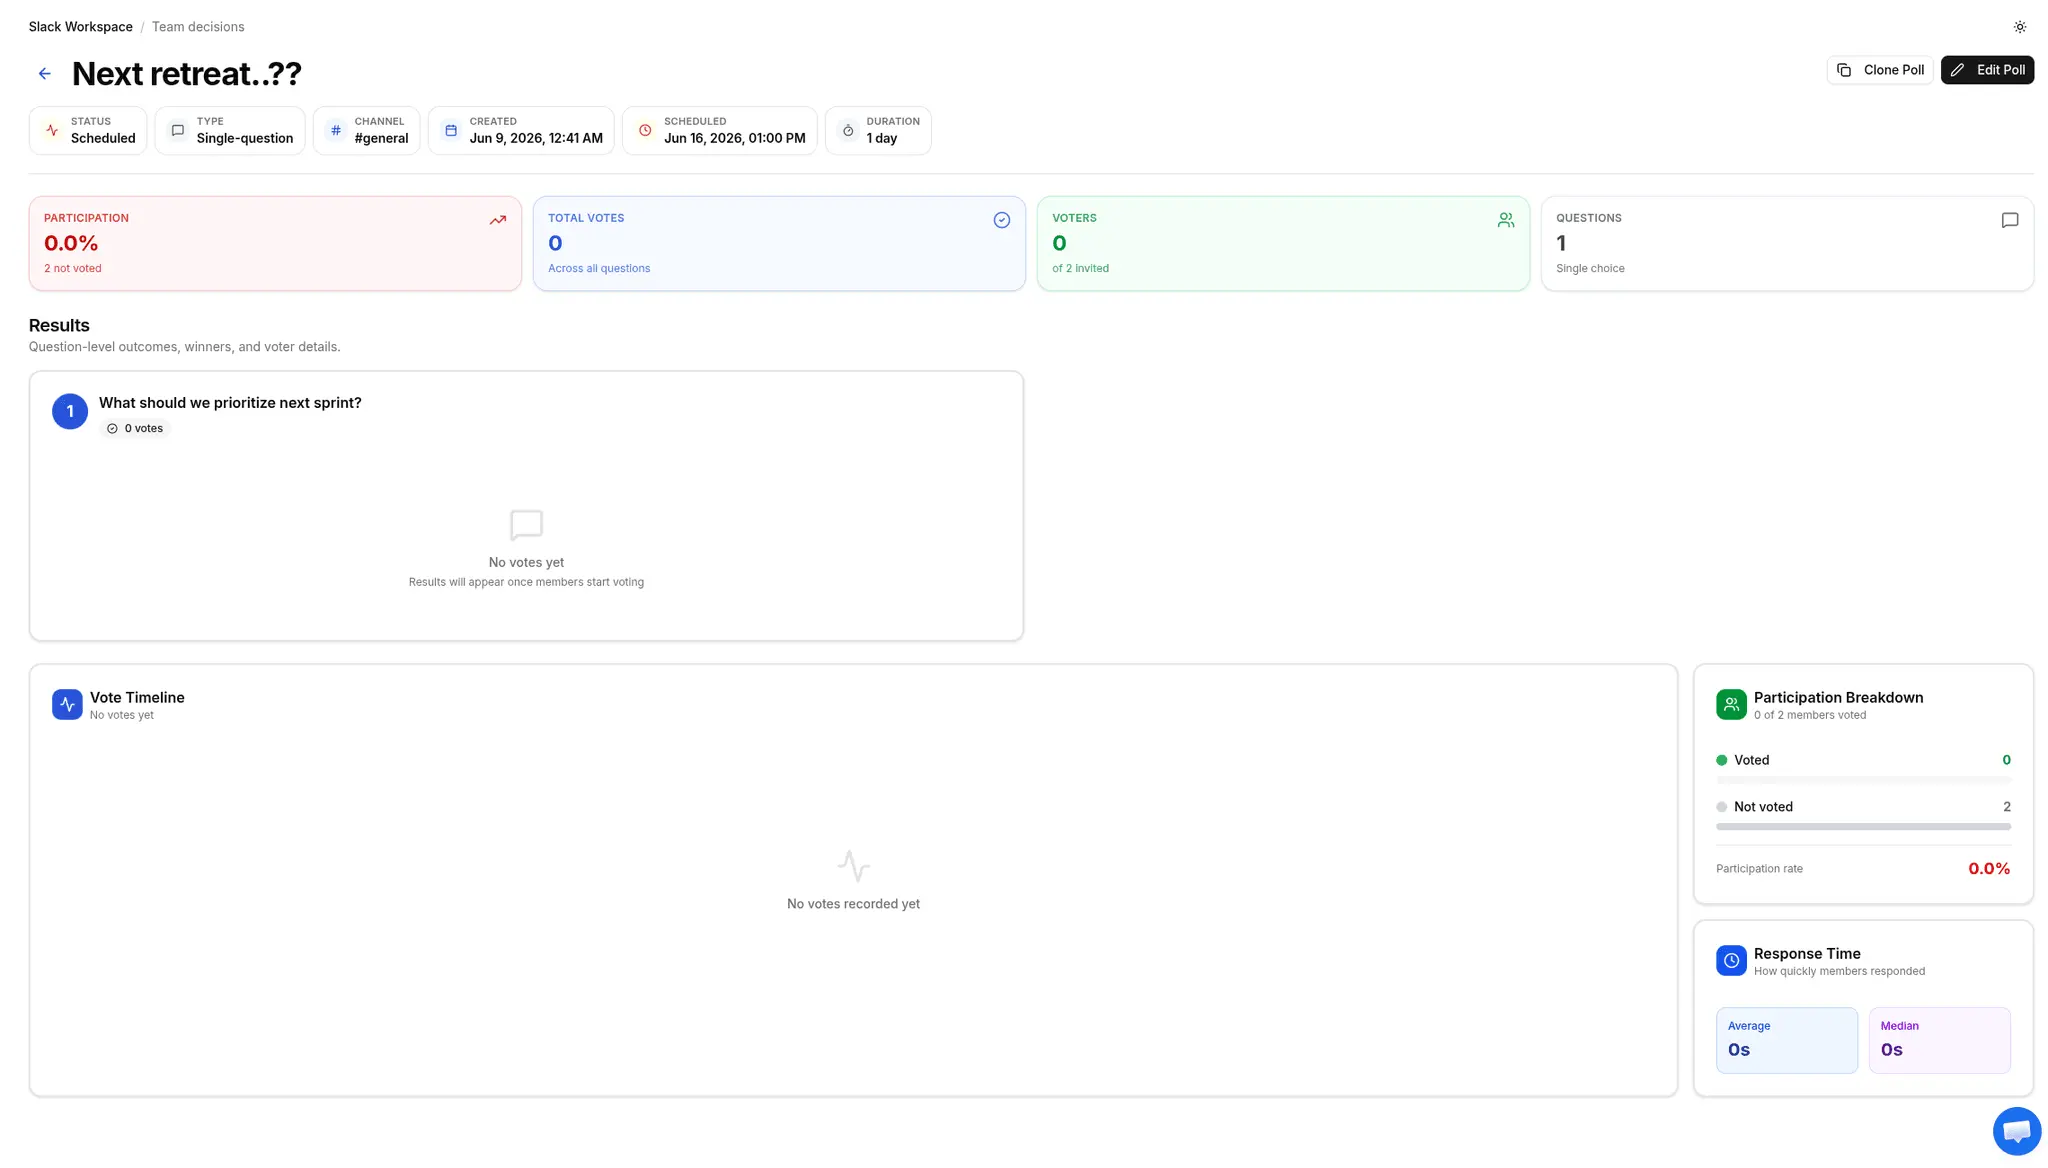This screenshot has height=1168, width=2048.
Task: Click the 0 votes badge
Action: point(135,428)
